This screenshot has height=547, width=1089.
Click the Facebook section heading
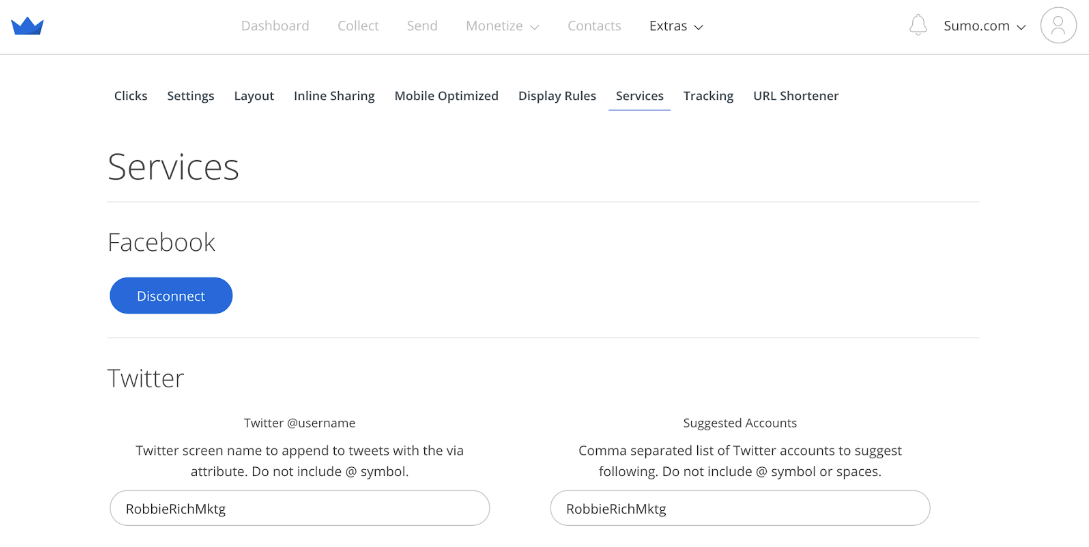point(161,242)
